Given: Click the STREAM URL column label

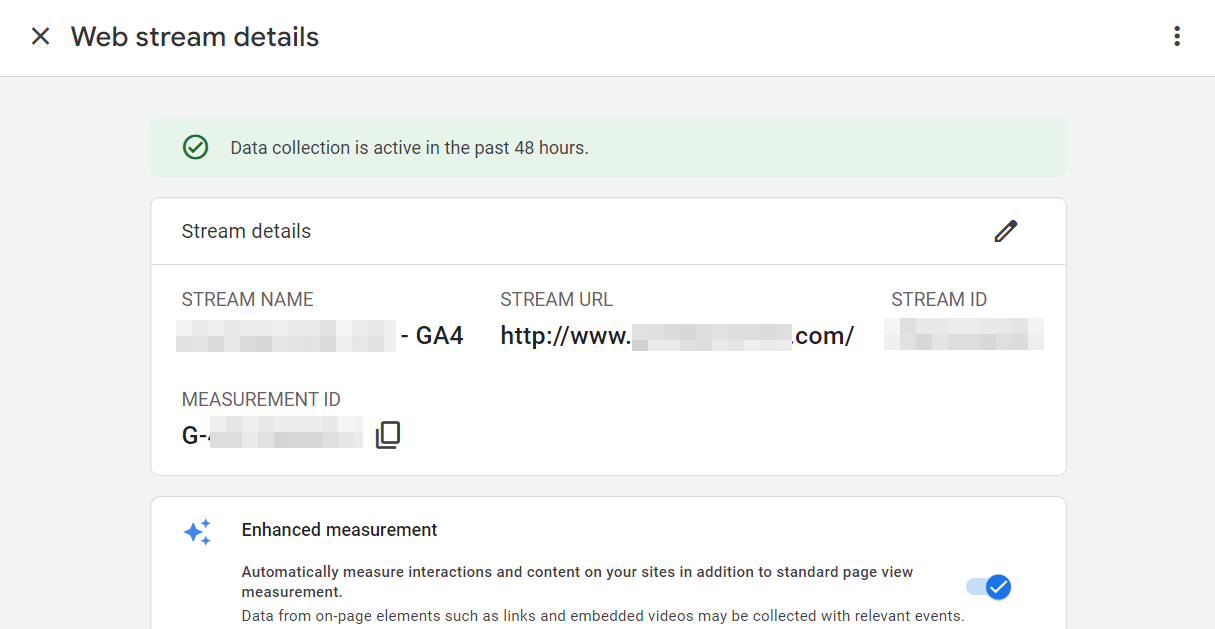Looking at the screenshot, I should 556,299.
